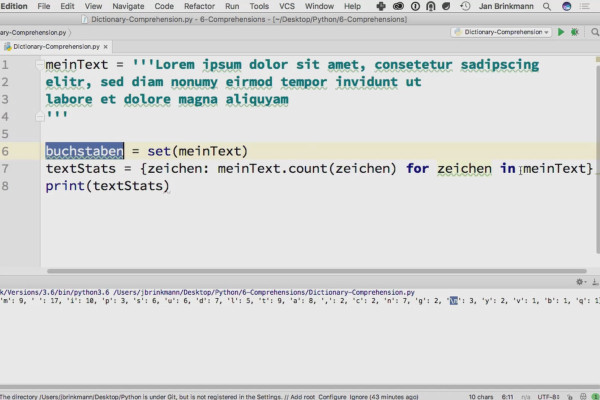Click 'textStats' on line 7
Viewport: 600px width, 400px height.
pyautogui.click(x=81, y=168)
